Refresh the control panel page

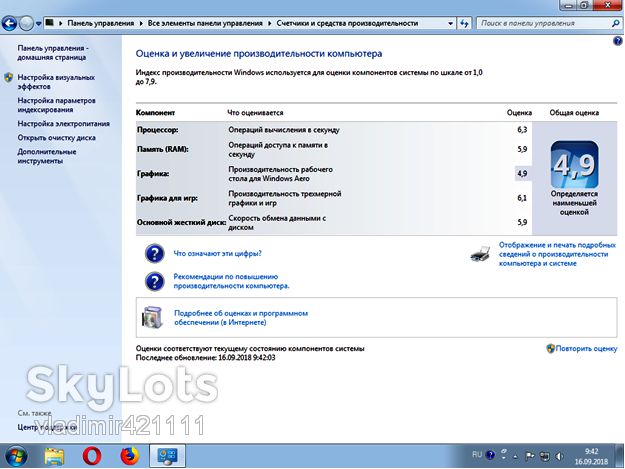pyautogui.click(x=464, y=23)
